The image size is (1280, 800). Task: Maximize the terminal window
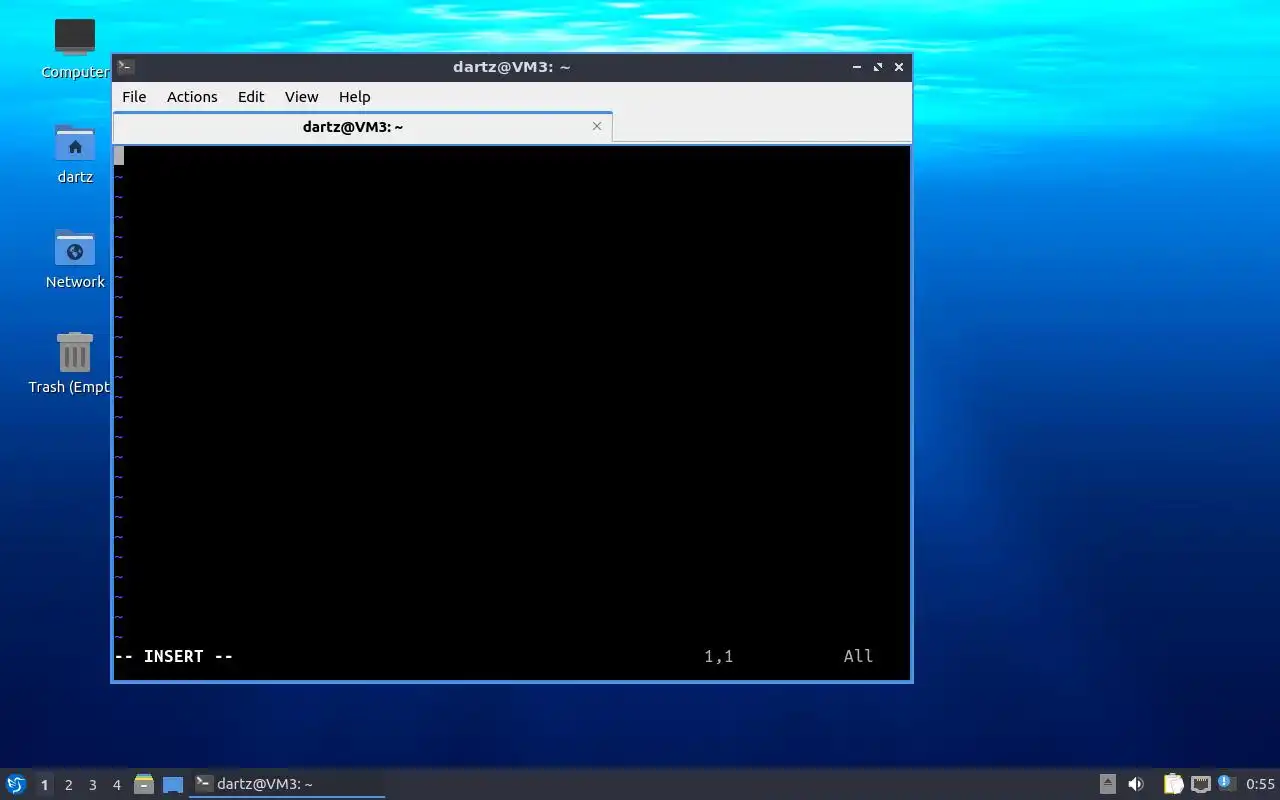coord(878,67)
